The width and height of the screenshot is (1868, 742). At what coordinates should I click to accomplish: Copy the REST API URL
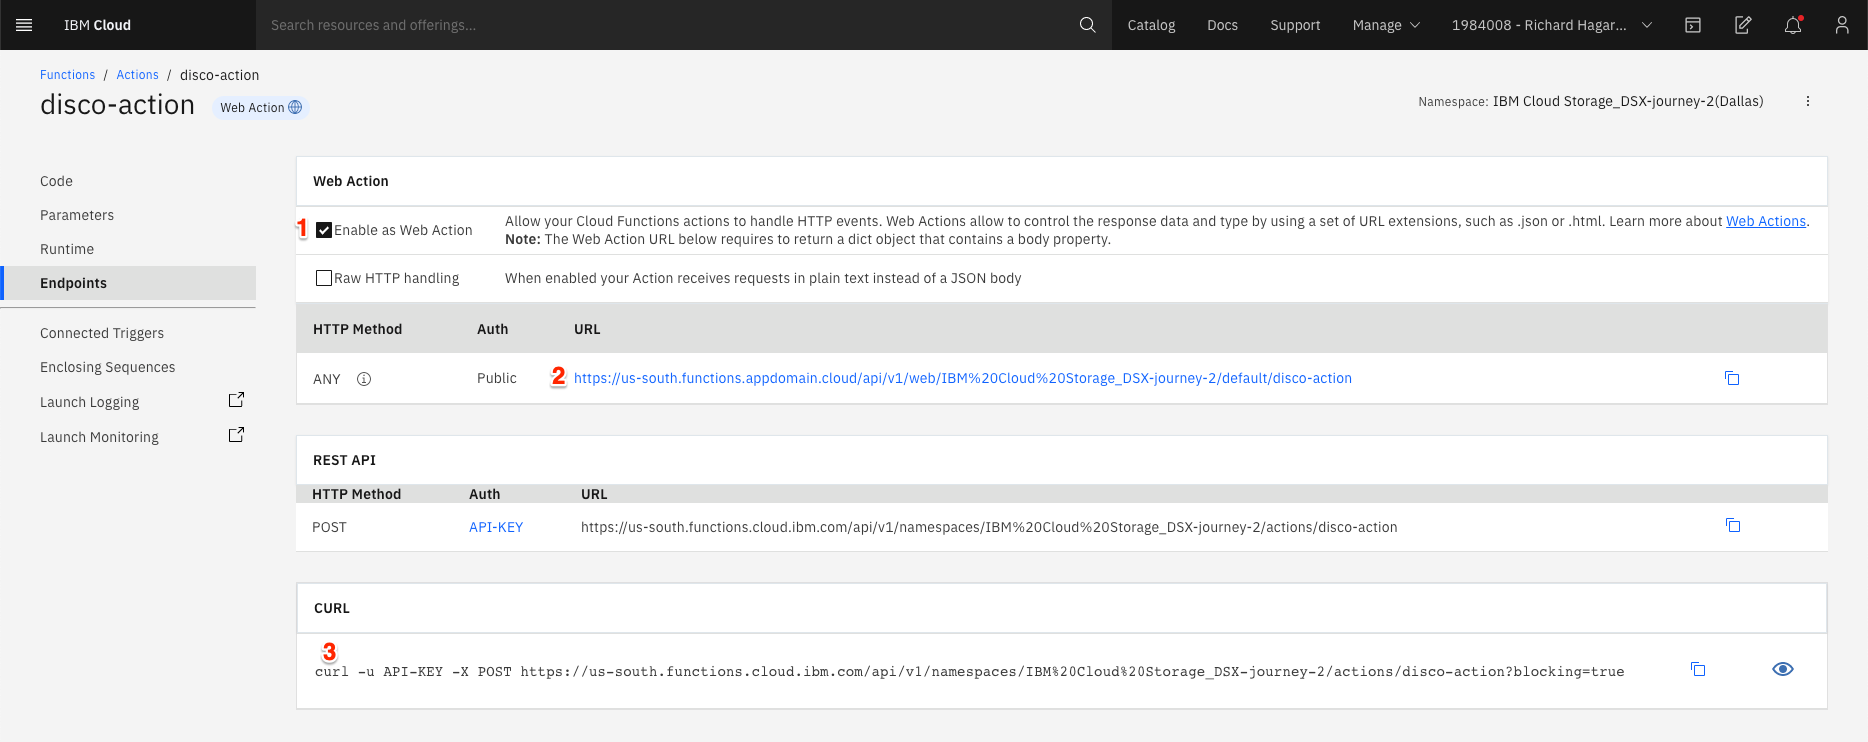click(x=1733, y=525)
